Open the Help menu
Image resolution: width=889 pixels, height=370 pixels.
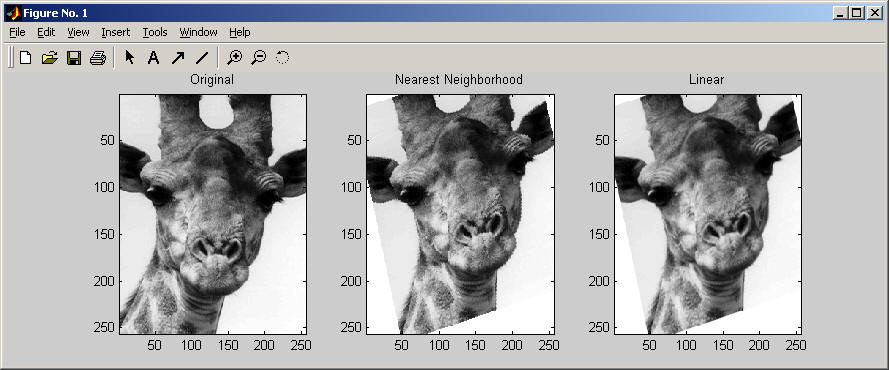240,32
